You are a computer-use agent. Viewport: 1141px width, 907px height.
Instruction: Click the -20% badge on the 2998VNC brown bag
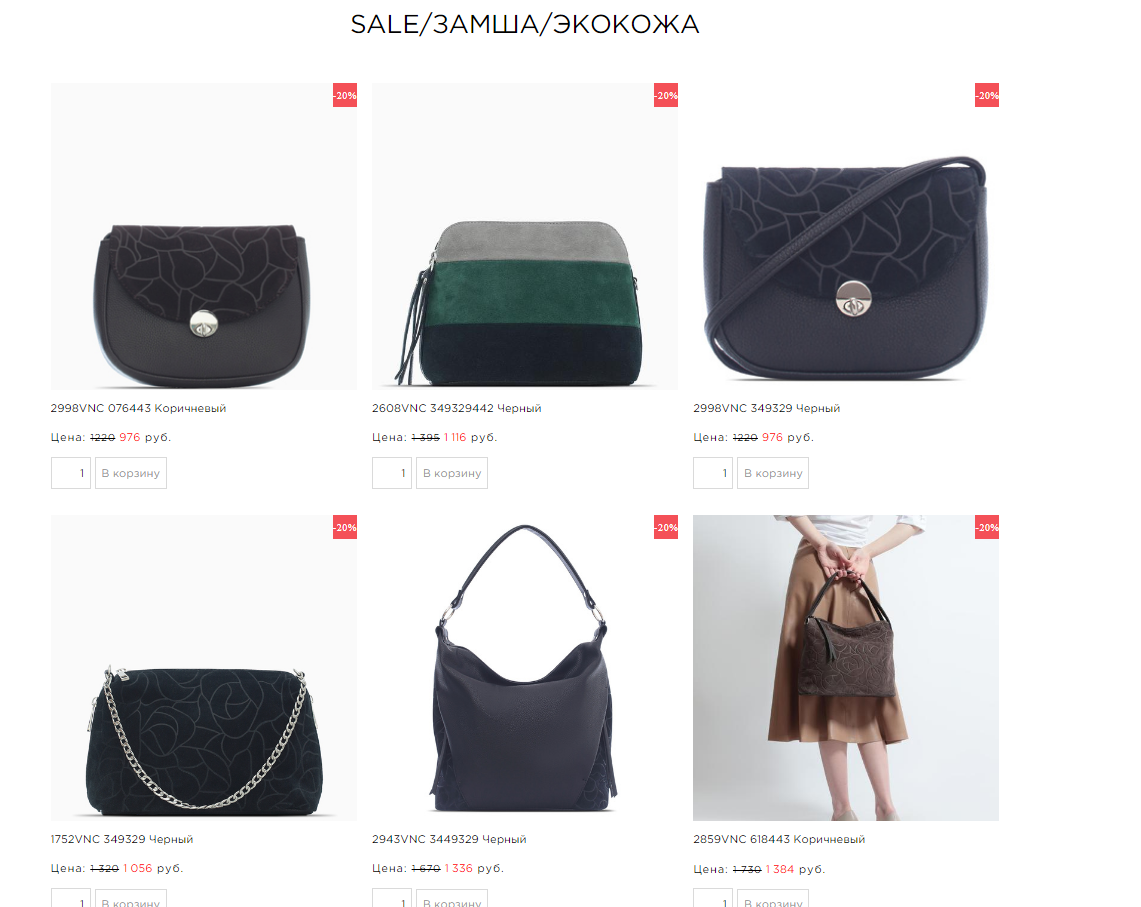(345, 95)
